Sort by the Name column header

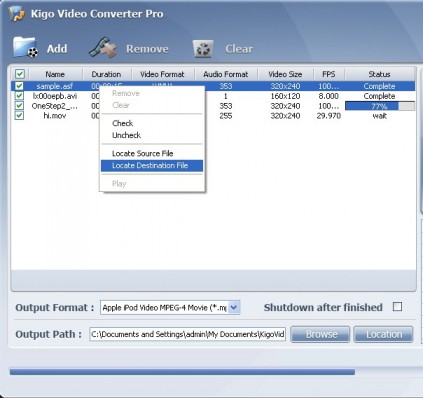coord(55,74)
